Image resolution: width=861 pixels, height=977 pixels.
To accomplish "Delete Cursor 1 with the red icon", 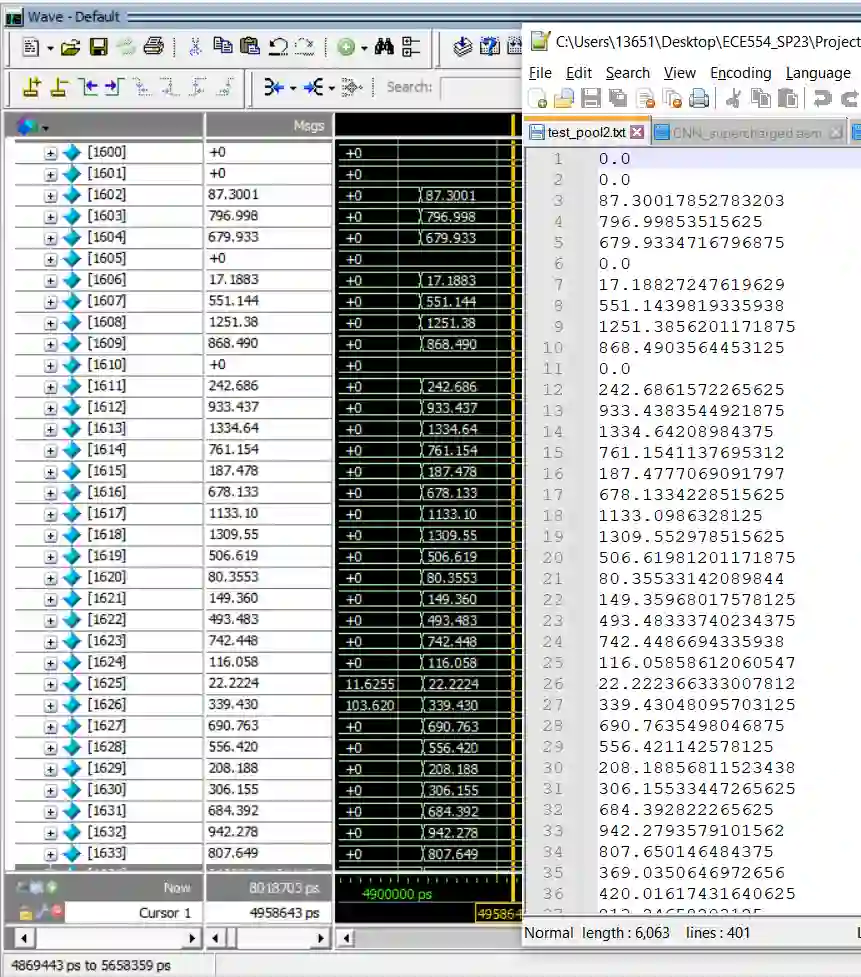I will tap(57, 912).
